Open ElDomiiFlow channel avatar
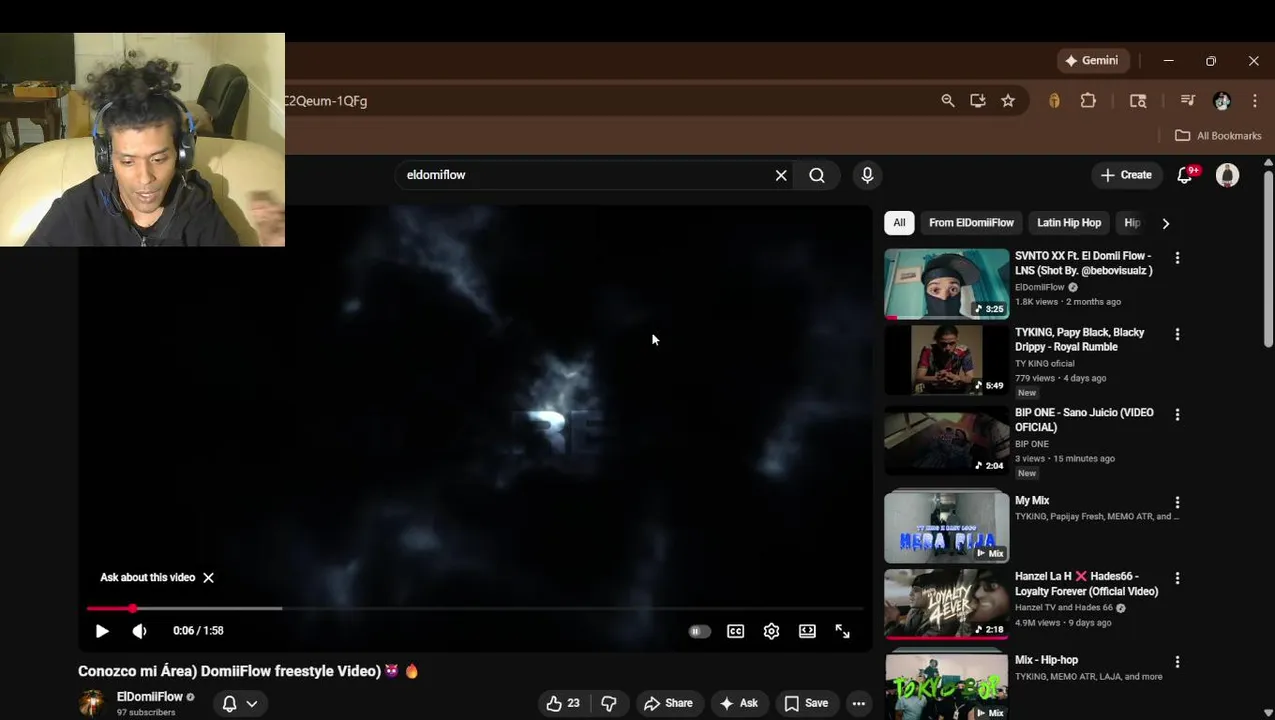This screenshot has height=720, width=1275. [91, 704]
